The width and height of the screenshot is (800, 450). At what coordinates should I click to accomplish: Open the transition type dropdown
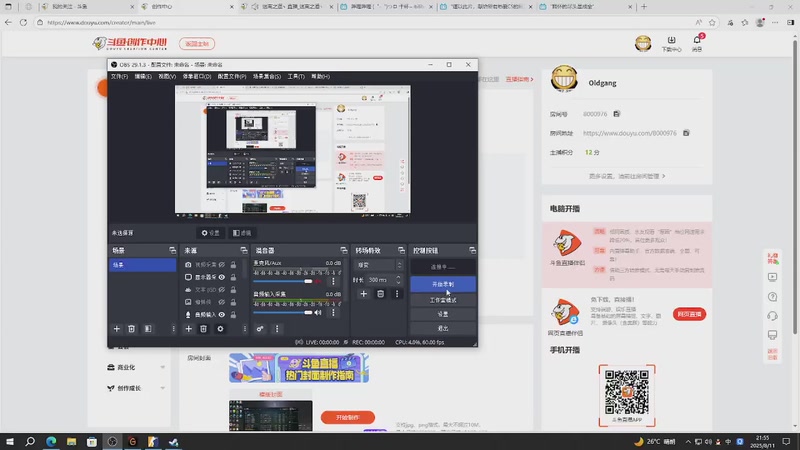(x=379, y=265)
